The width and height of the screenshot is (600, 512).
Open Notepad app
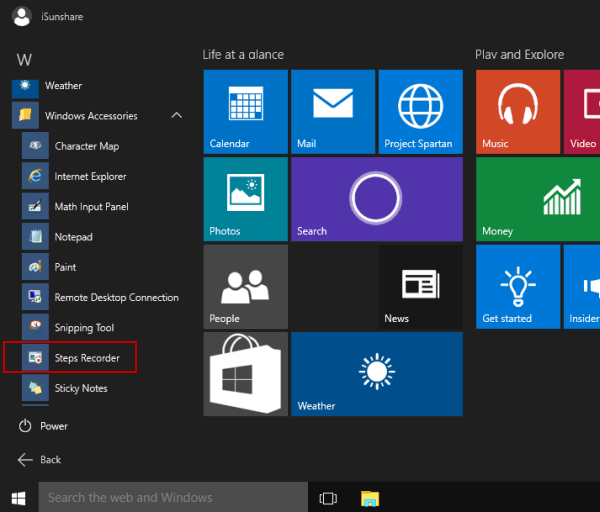73,237
